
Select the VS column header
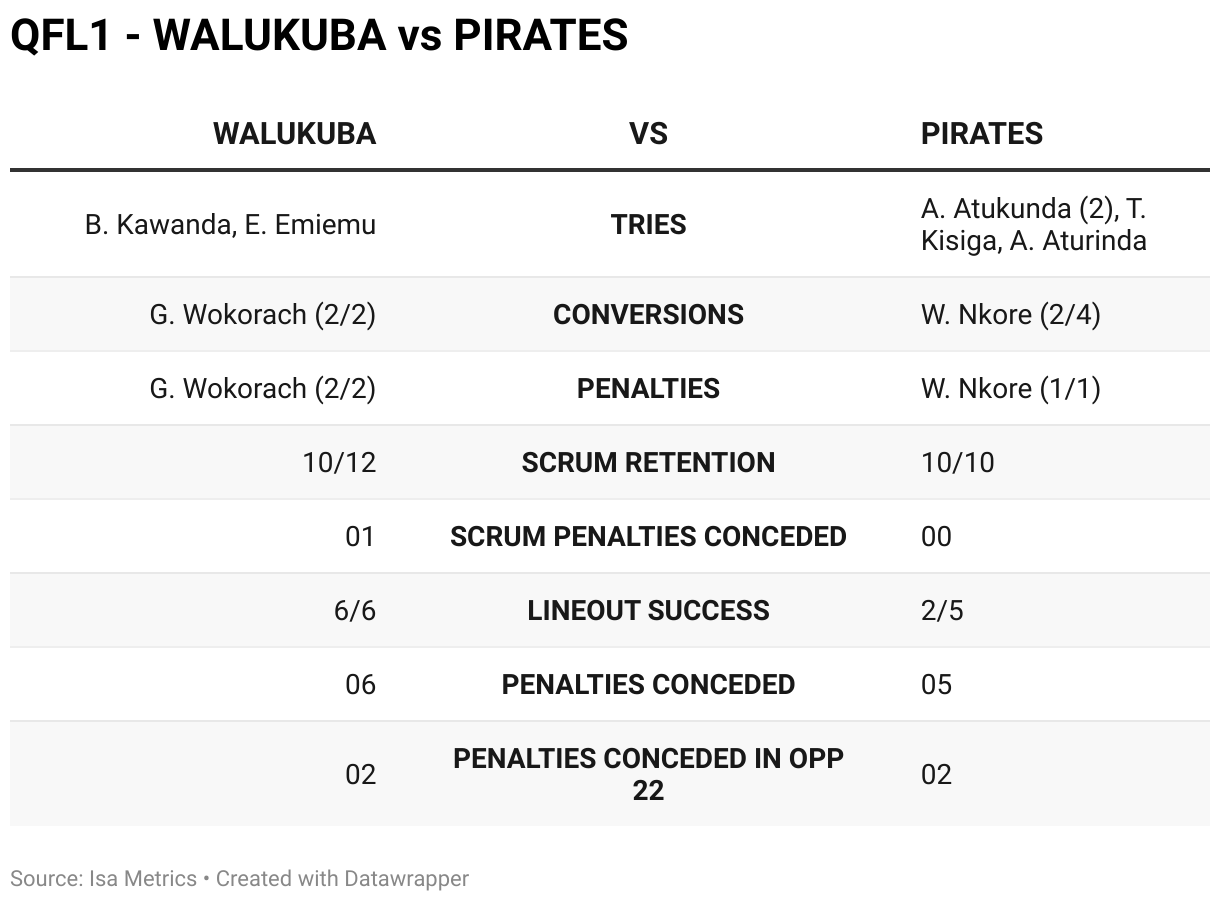tap(648, 134)
